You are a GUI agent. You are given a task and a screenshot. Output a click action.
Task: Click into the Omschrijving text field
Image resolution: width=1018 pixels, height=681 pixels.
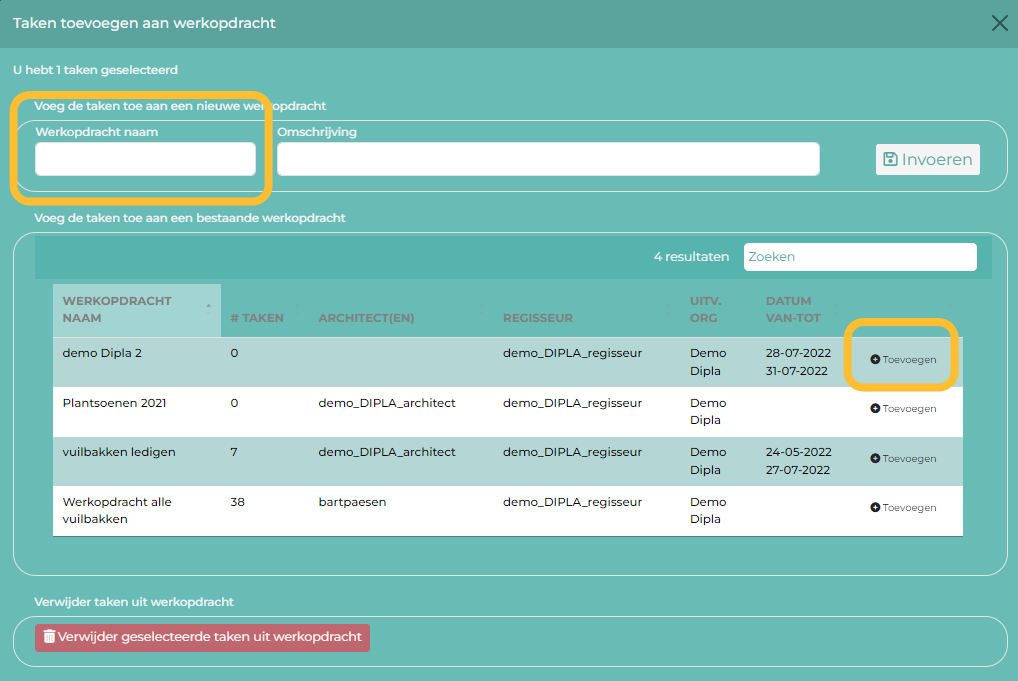pyautogui.click(x=548, y=159)
